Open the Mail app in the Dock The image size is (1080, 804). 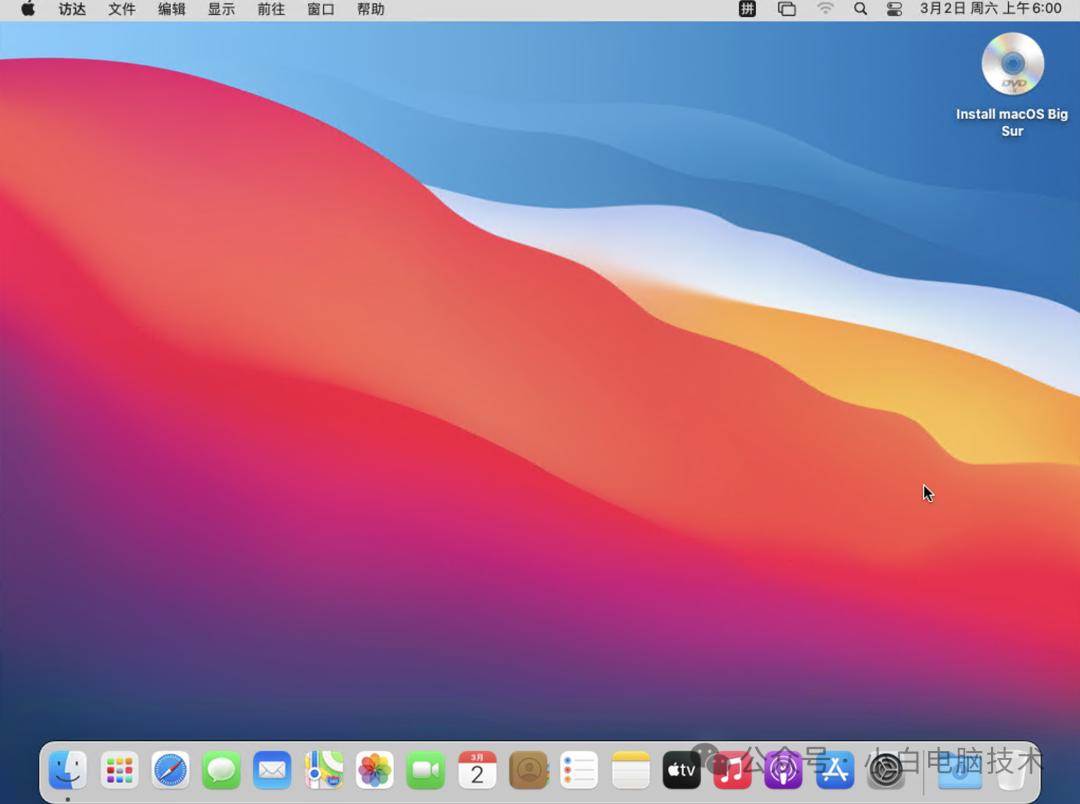pos(272,770)
